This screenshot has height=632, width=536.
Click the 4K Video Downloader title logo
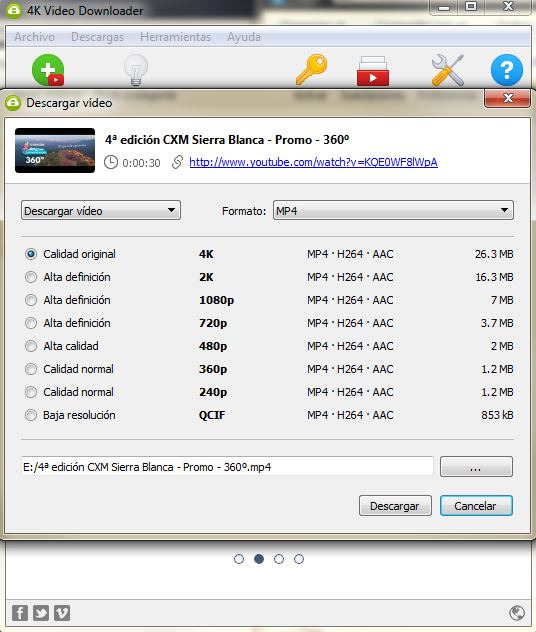point(13,10)
